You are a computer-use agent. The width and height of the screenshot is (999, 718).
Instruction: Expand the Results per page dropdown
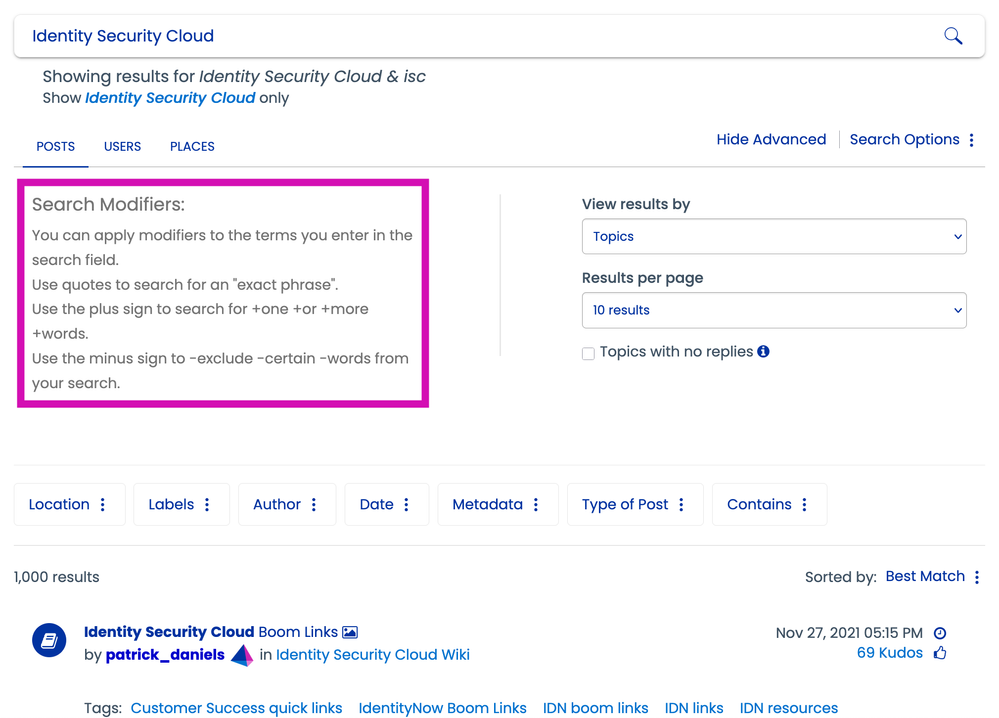pos(773,310)
